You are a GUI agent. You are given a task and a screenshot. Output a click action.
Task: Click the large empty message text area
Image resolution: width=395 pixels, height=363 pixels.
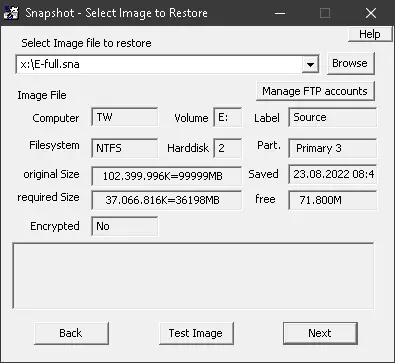[x=193, y=276]
